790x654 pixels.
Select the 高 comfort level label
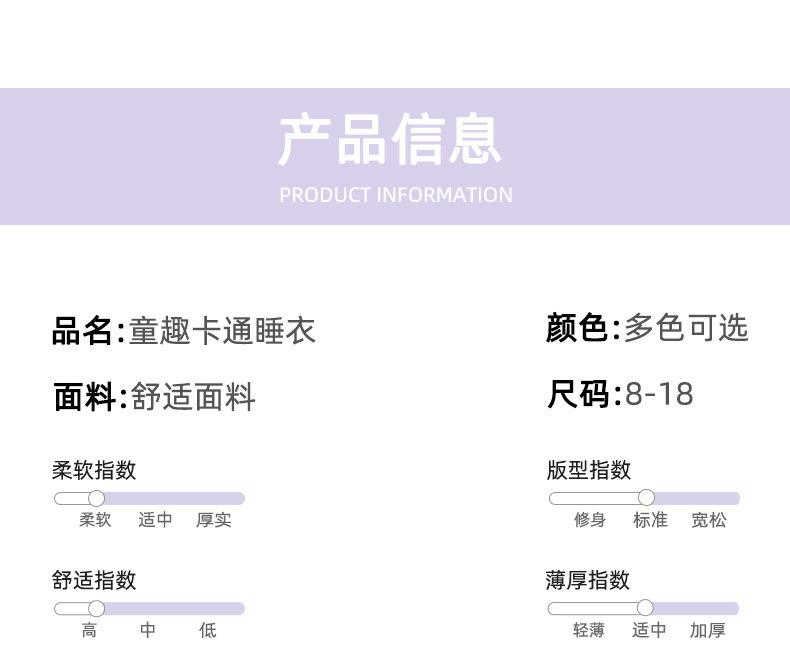[89, 630]
